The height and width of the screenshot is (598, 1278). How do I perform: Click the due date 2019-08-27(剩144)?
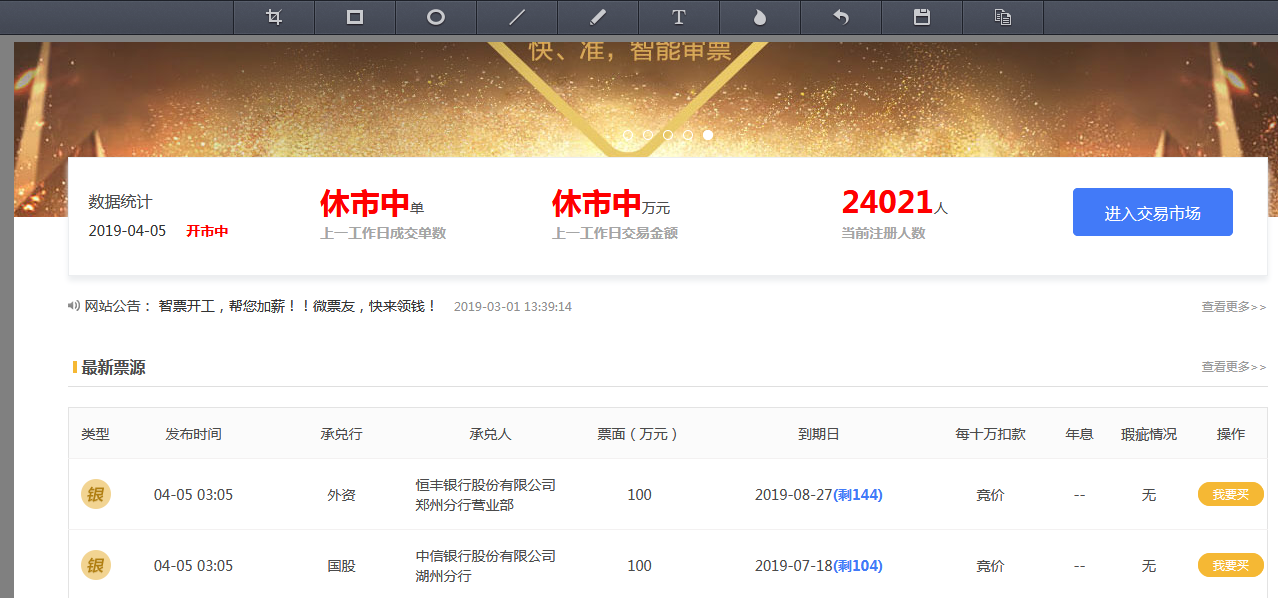click(x=819, y=495)
